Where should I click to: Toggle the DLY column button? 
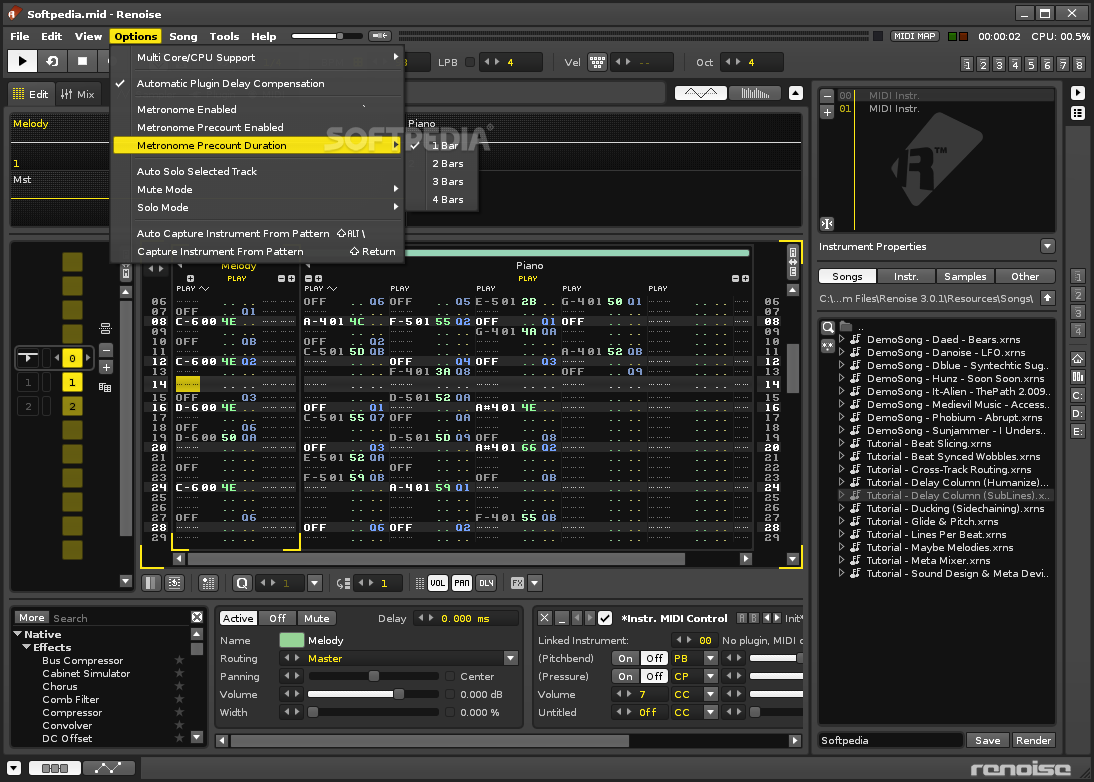click(x=486, y=583)
